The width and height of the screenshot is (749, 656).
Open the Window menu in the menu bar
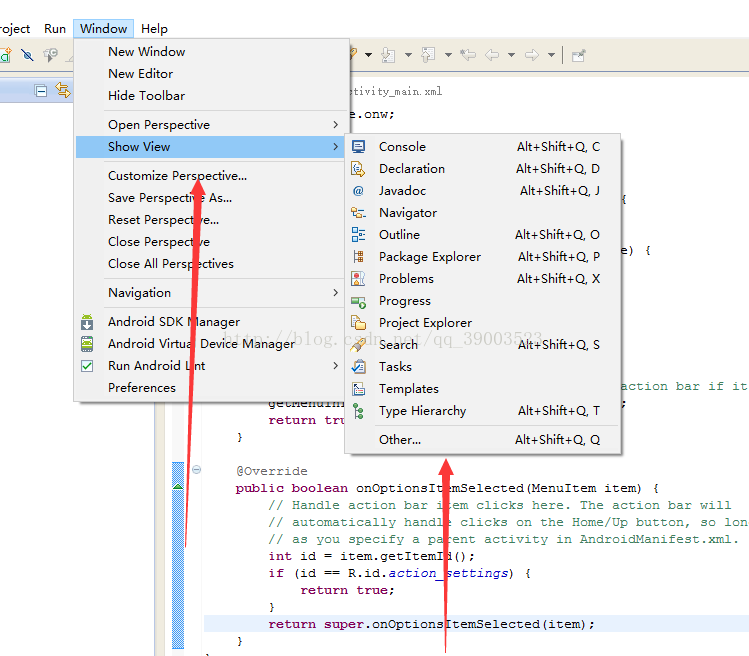[104, 29]
